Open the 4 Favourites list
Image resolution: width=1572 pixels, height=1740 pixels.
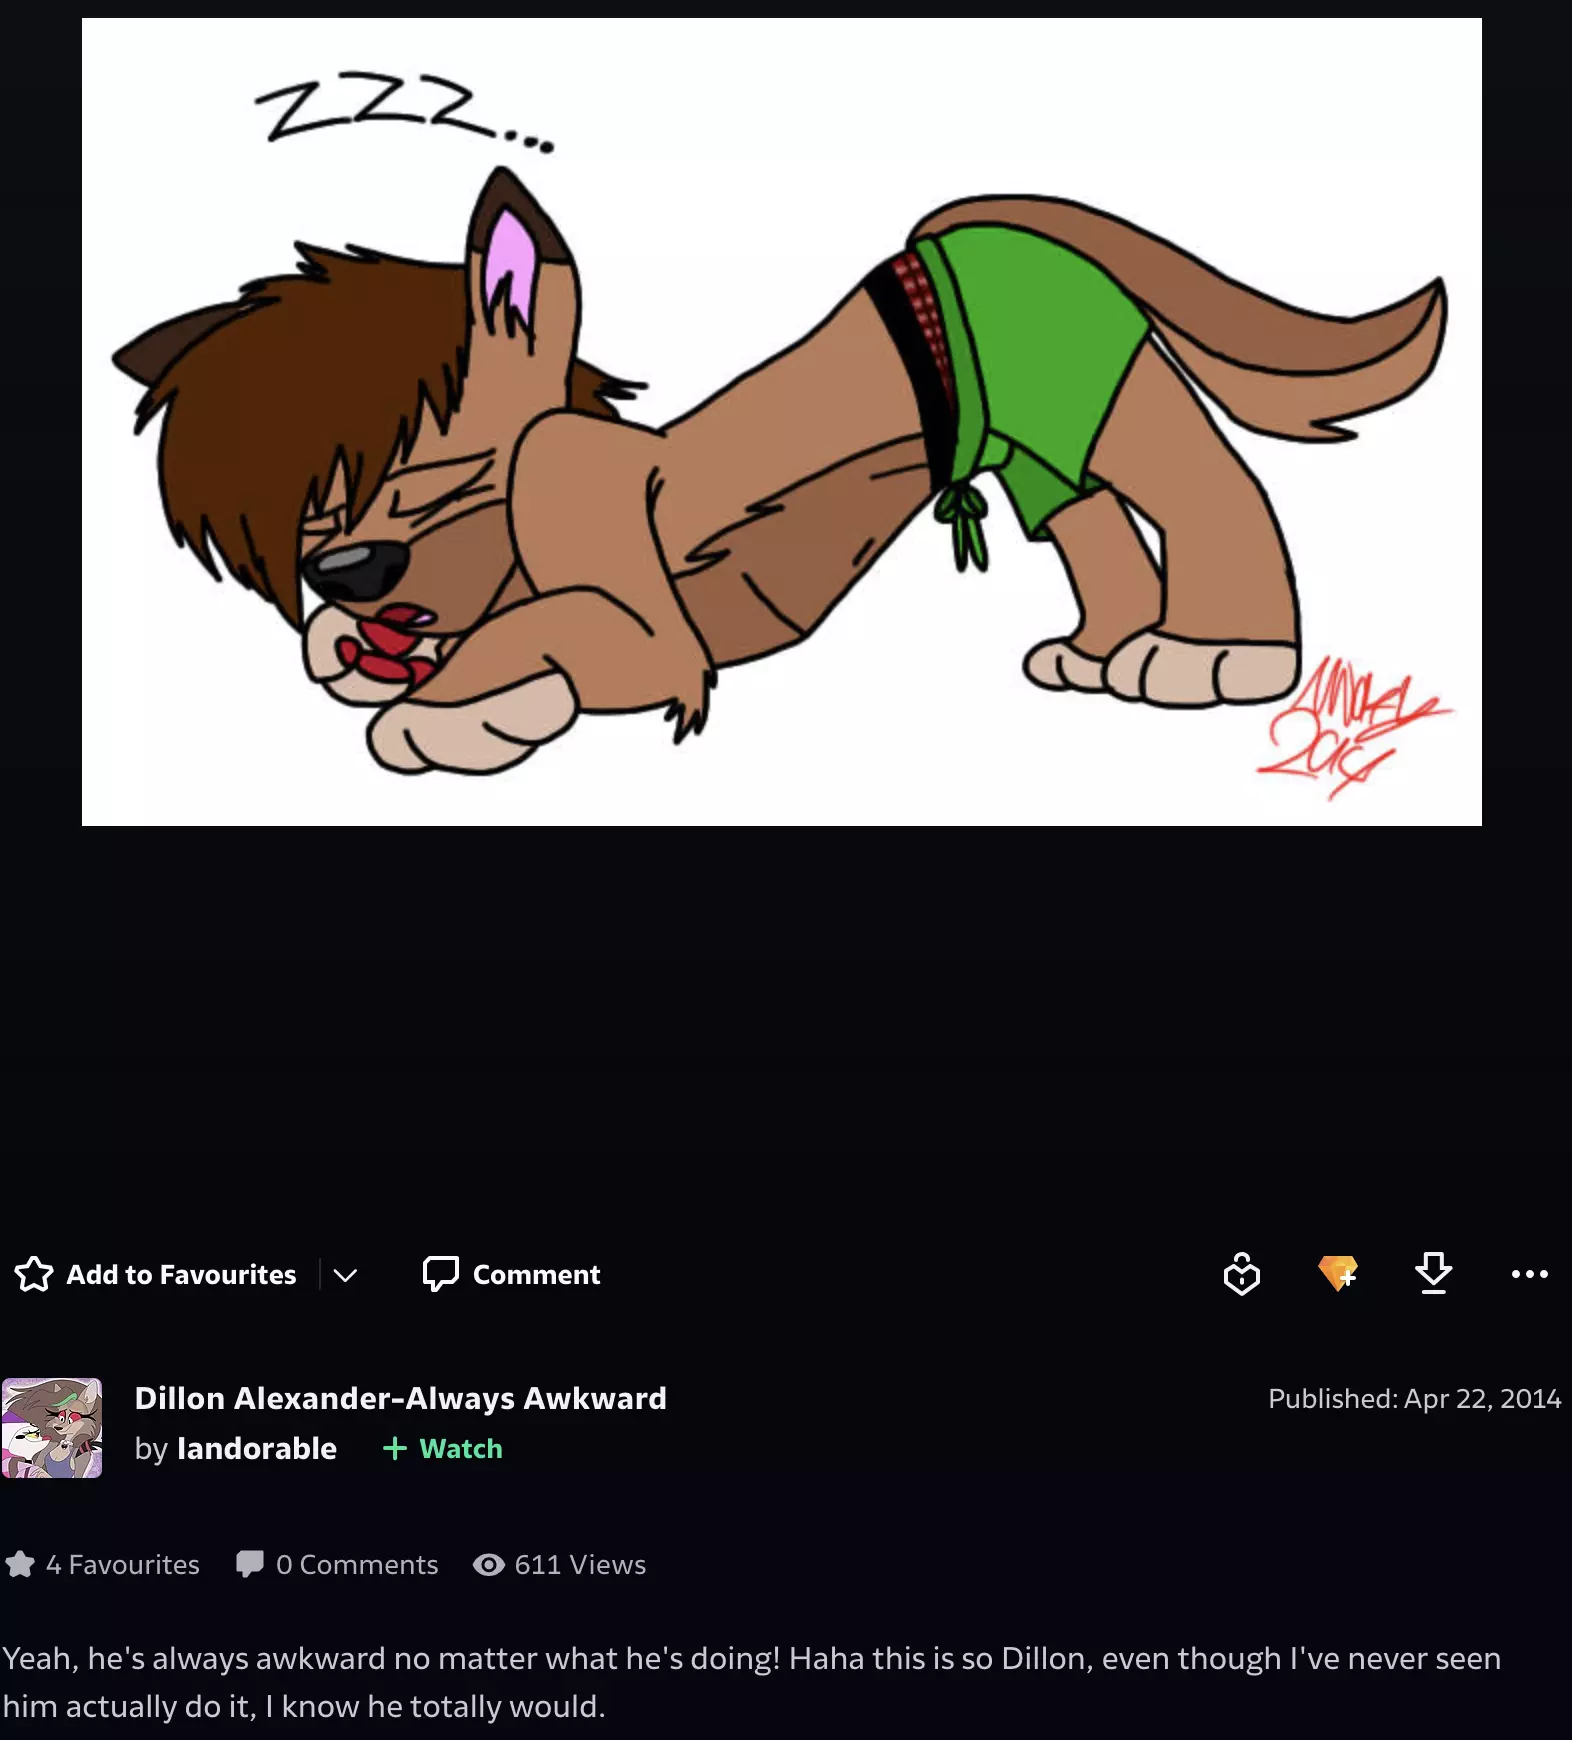(x=102, y=1565)
